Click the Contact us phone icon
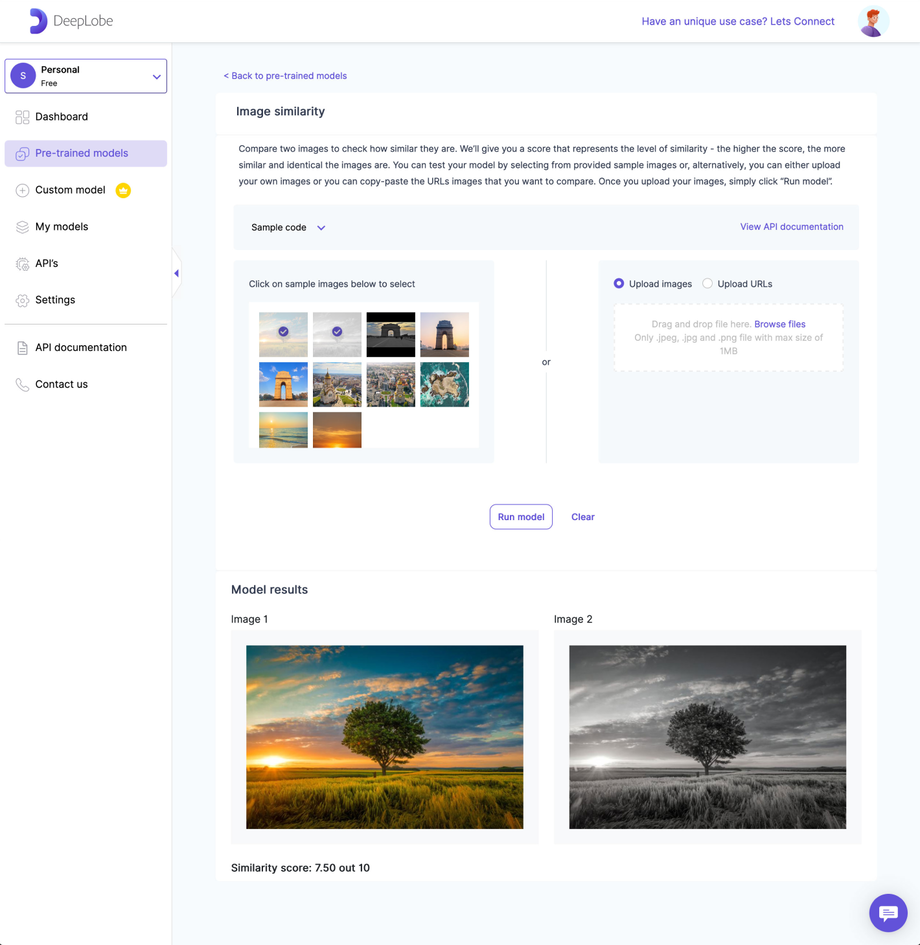Image resolution: width=920 pixels, height=945 pixels. pos(22,385)
